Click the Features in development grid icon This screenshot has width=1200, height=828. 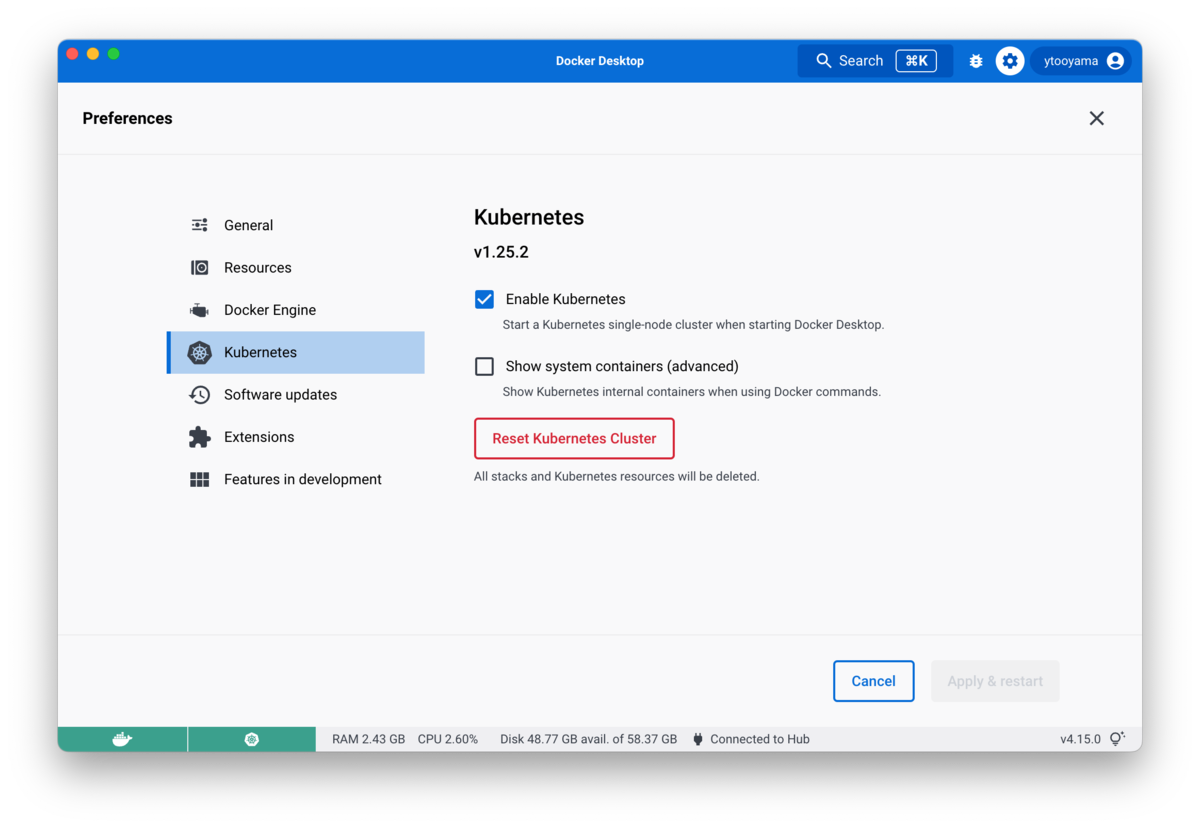(x=200, y=479)
